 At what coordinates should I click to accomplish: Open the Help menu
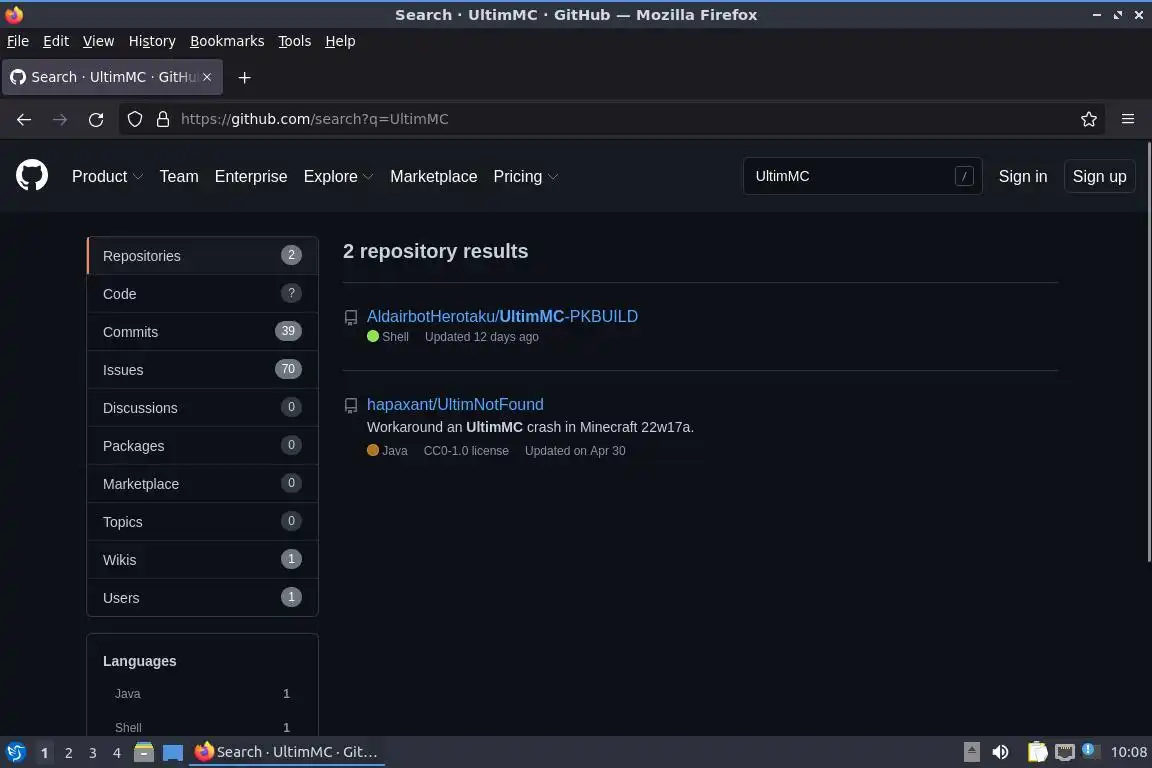click(x=340, y=41)
